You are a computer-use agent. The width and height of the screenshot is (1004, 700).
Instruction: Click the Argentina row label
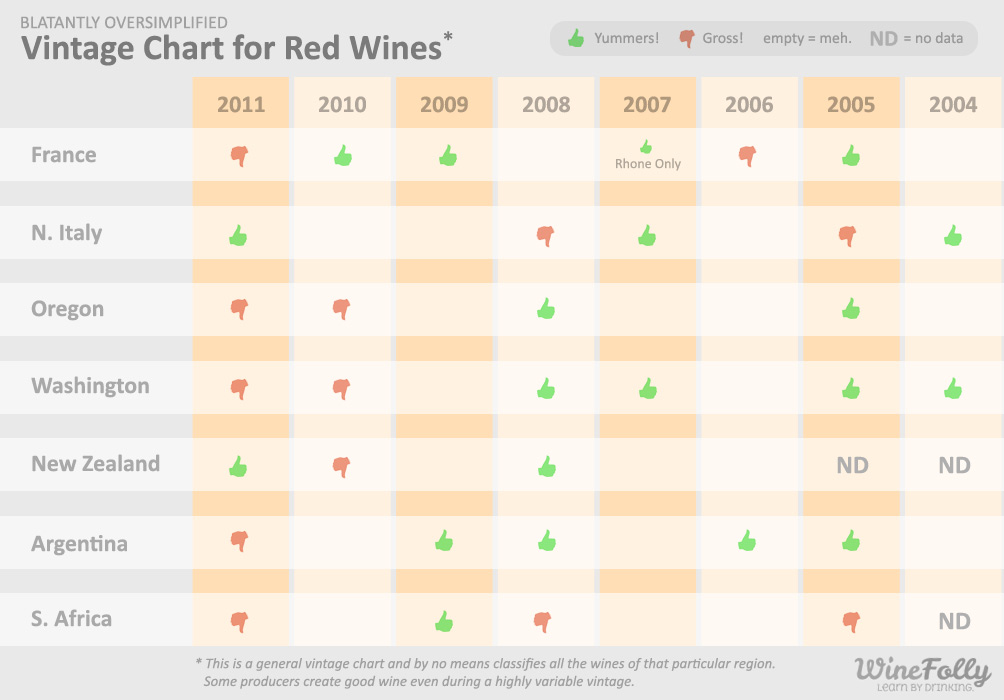pyautogui.click(x=79, y=544)
